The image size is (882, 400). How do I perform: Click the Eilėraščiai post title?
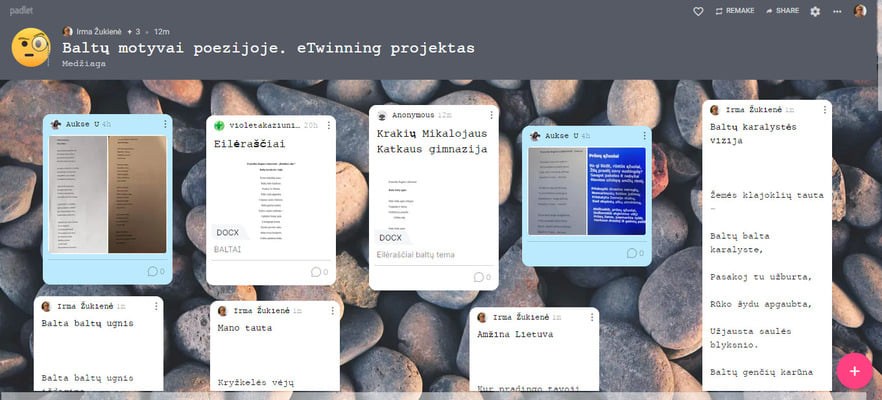(249, 144)
